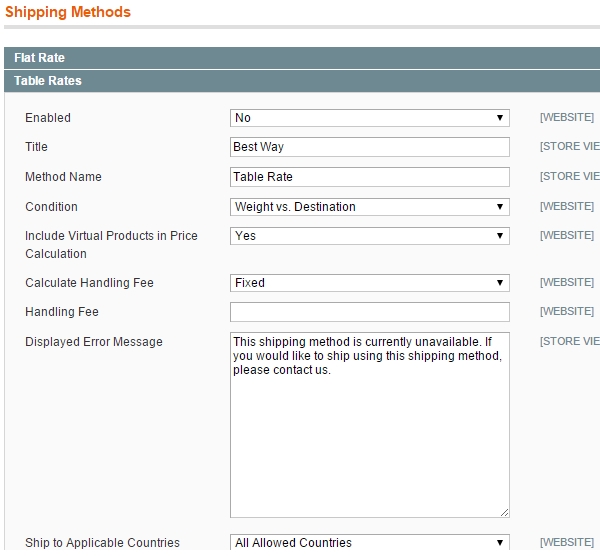Edit the Displayed Error Message textarea
Image resolution: width=600 pixels, height=556 pixels.
click(x=370, y=425)
